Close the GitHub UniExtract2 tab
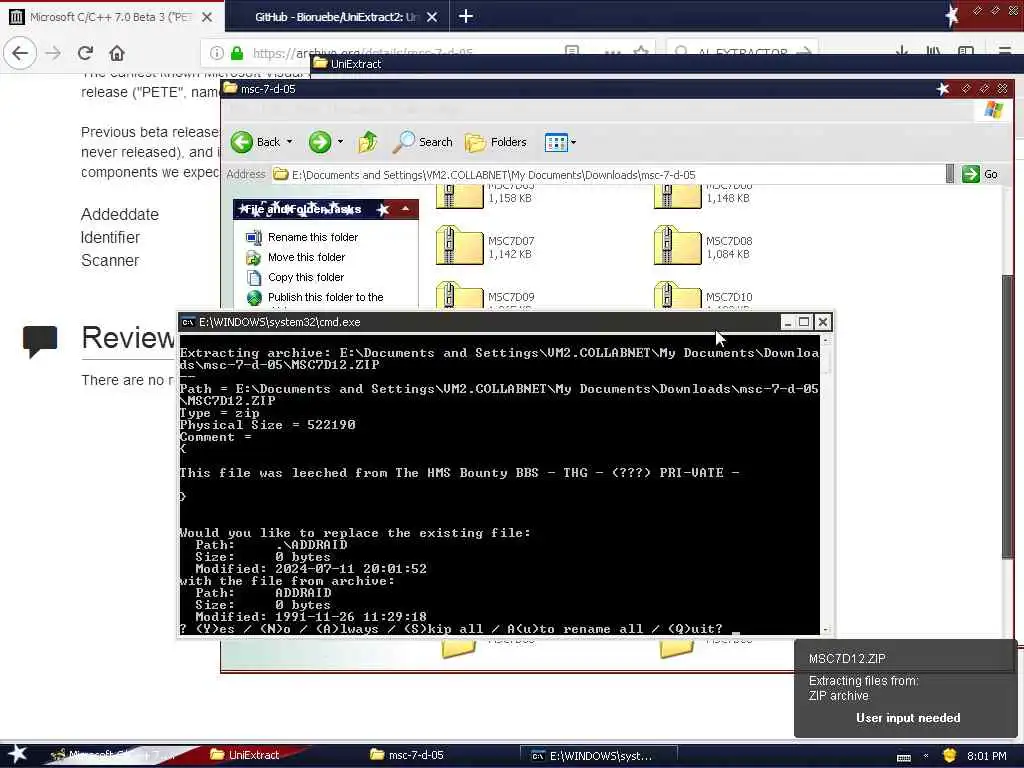The width and height of the screenshot is (1024, 768). 432,17
